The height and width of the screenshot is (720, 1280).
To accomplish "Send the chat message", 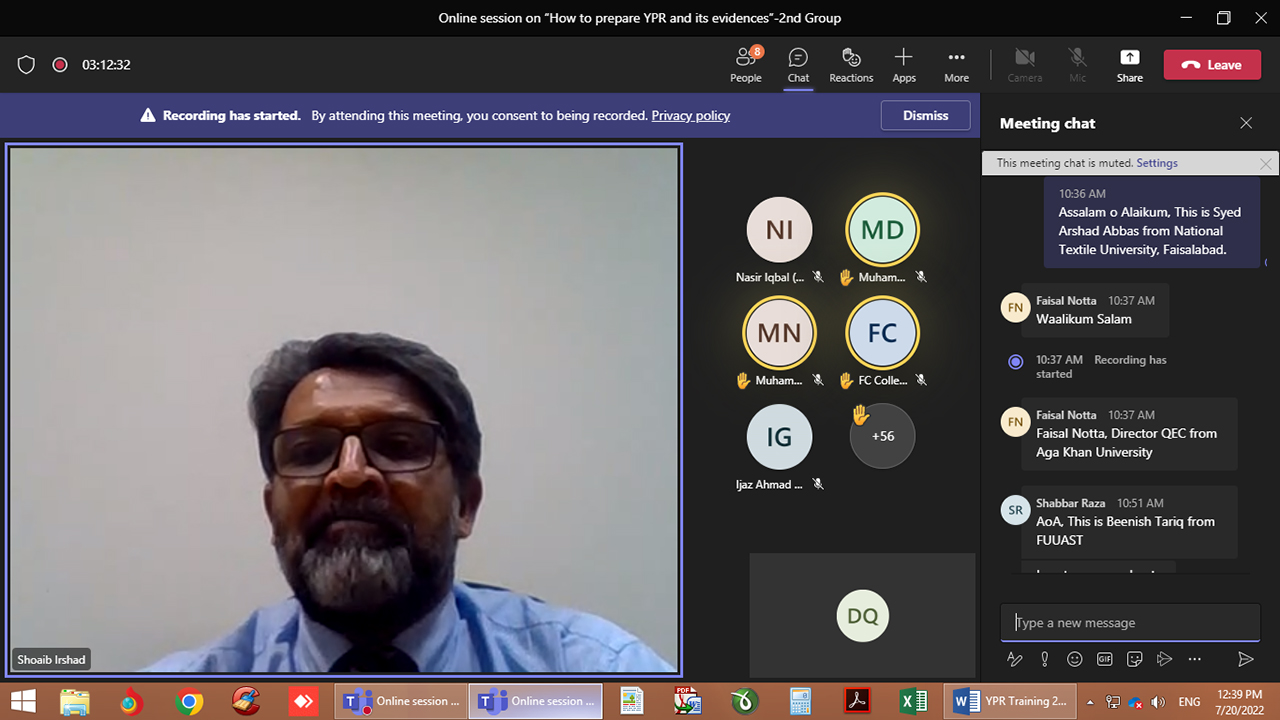I will click(x=1245, y=659).
